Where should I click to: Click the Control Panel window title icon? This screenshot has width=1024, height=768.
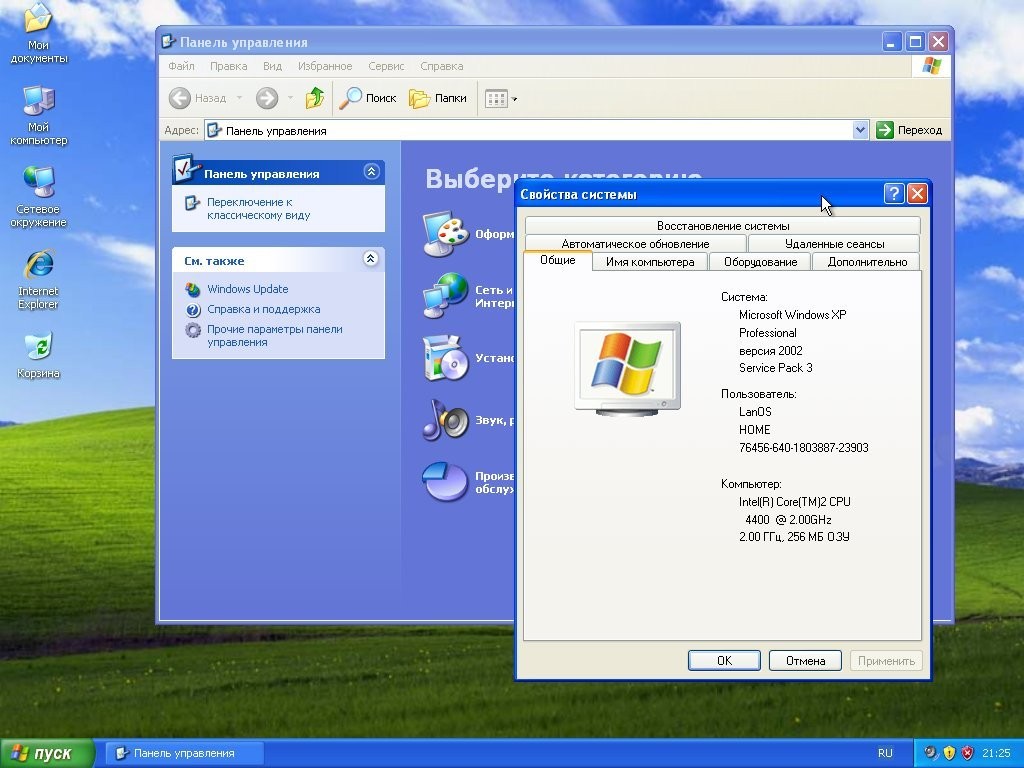[x=168, y=41]
